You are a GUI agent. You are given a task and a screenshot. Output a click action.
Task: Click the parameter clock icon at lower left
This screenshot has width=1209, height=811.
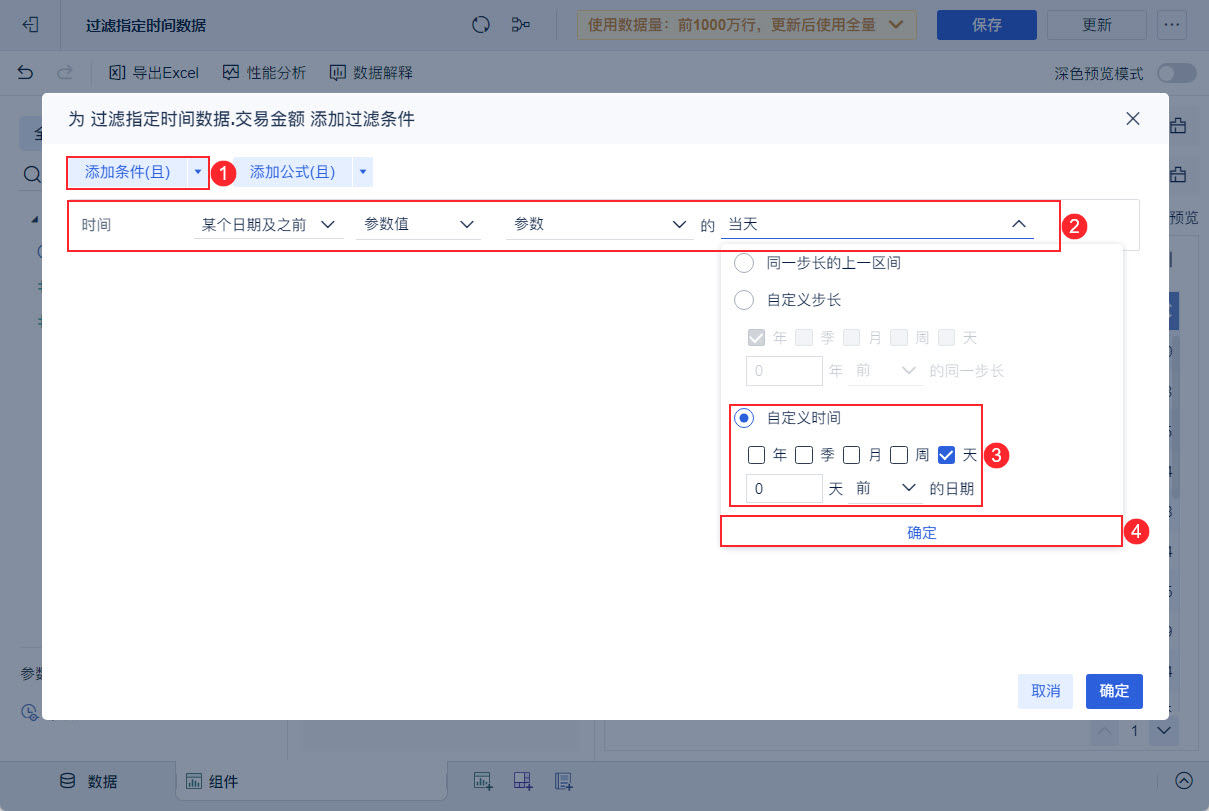tap(30, 712)
